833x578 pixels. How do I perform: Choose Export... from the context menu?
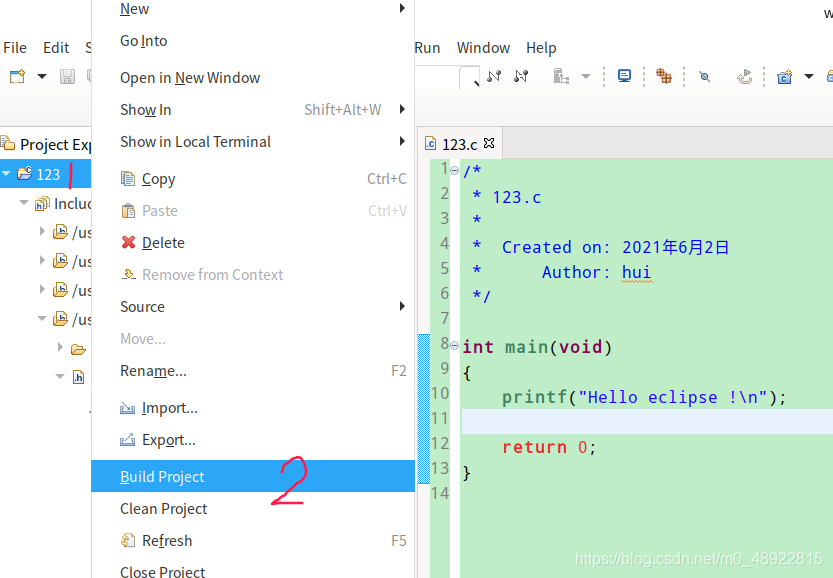(x=253, y=440)
